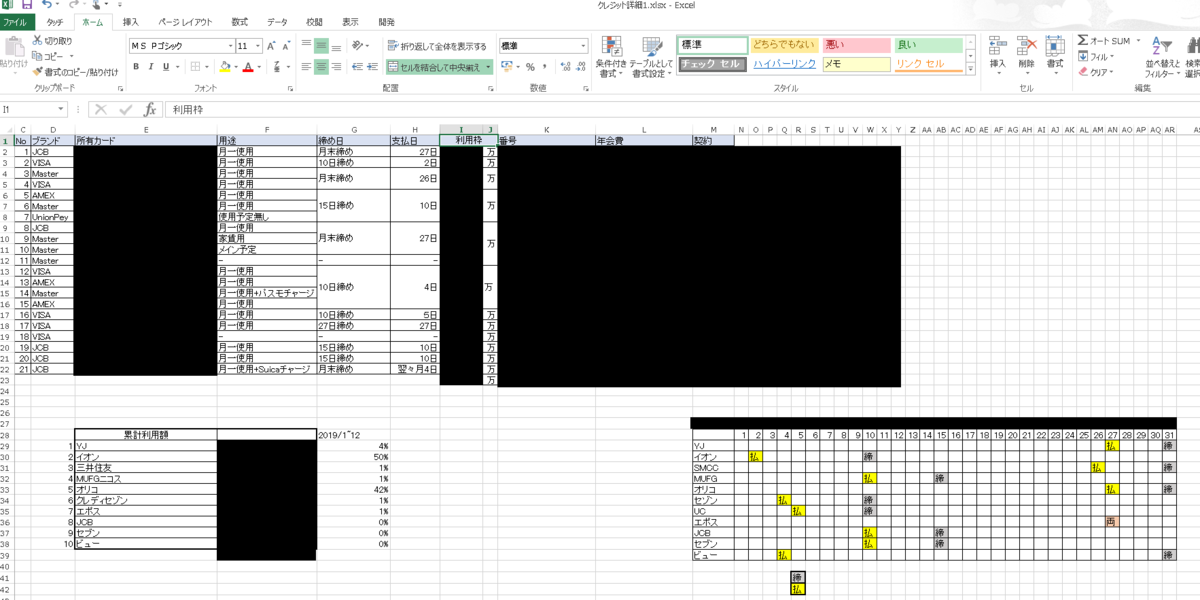Viewport: 1200px width, 600px height.
Task: Click the Format cells (書式) icon
Action: [x=1055, y=45]
